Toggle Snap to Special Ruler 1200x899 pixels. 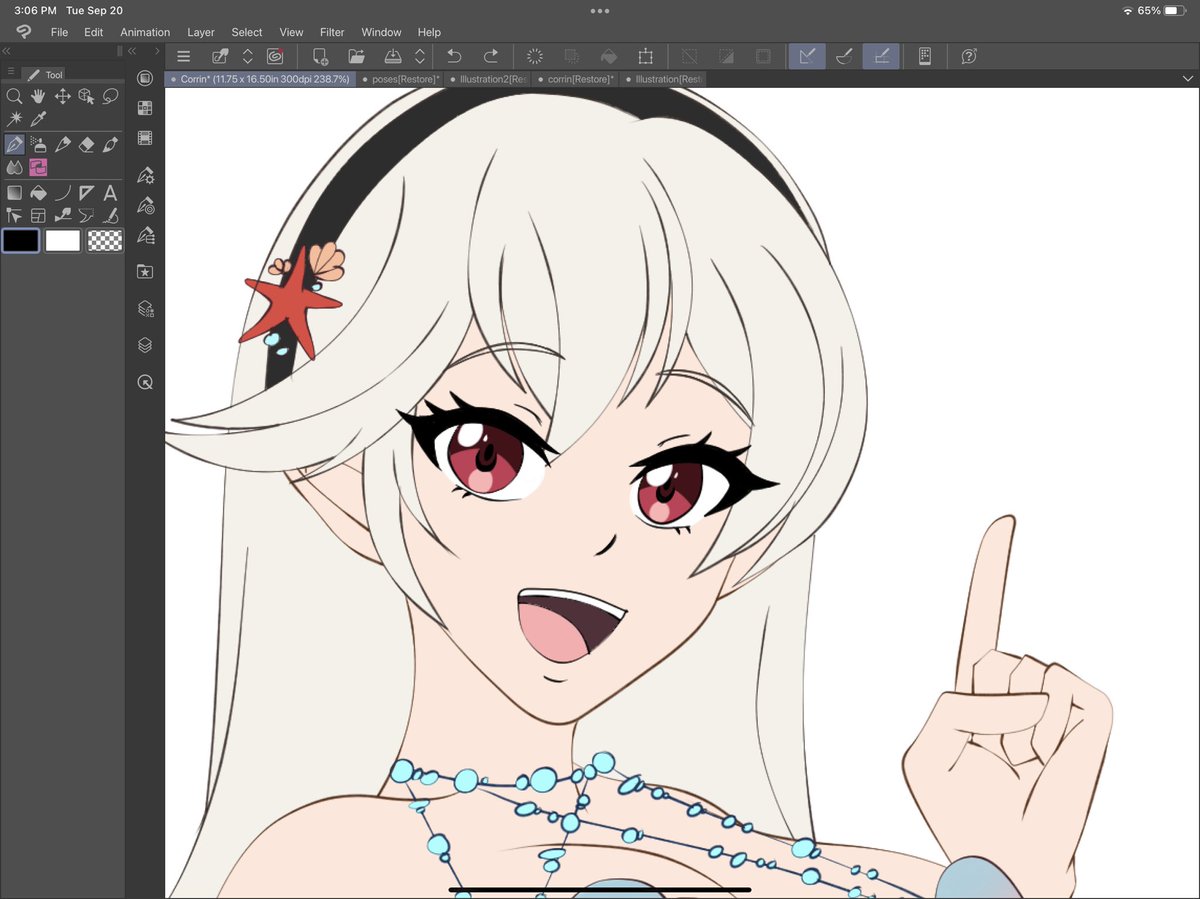click(844, 57)
